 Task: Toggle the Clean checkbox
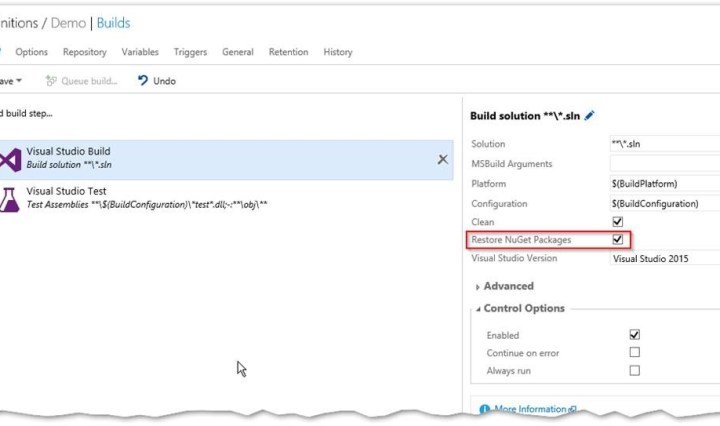tap(617, 222)
